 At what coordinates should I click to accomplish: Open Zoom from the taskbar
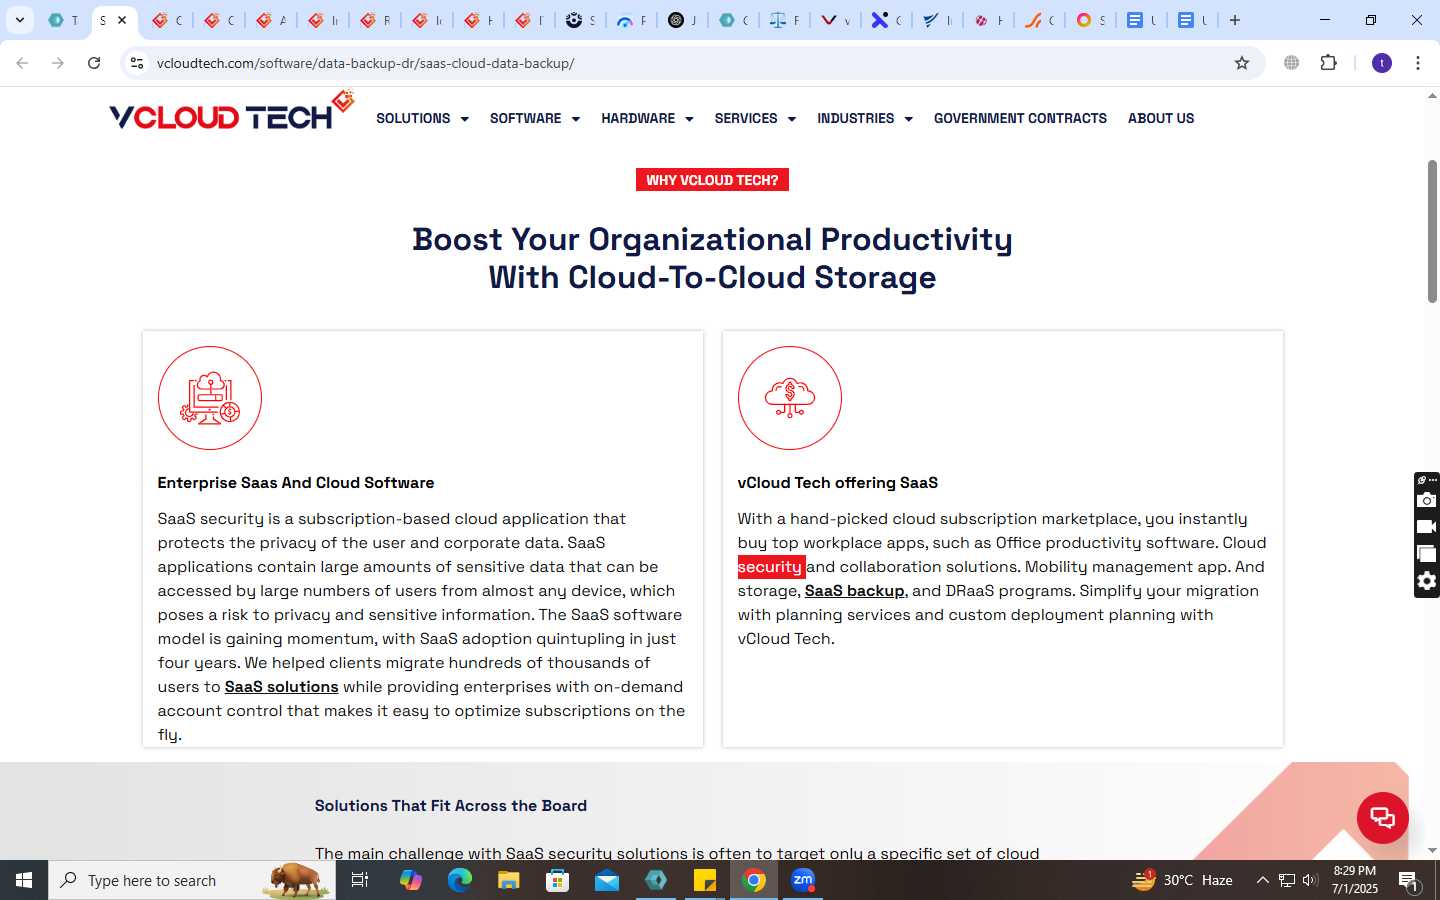coord(803,880)
